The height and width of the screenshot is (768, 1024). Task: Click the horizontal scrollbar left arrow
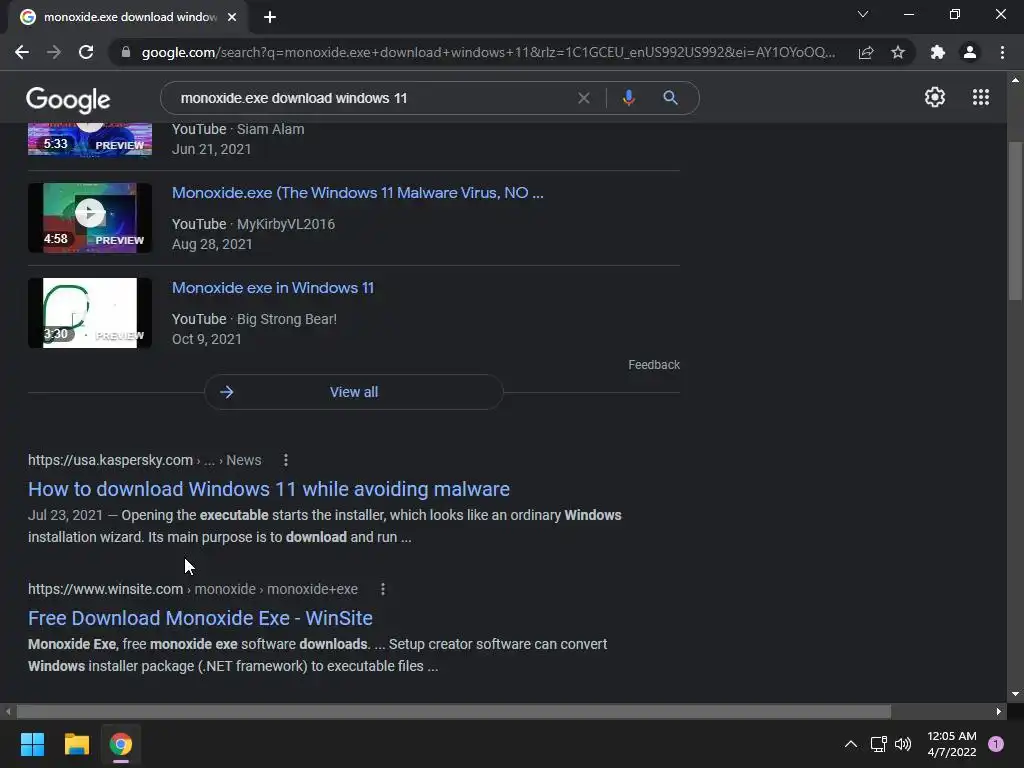8,711
